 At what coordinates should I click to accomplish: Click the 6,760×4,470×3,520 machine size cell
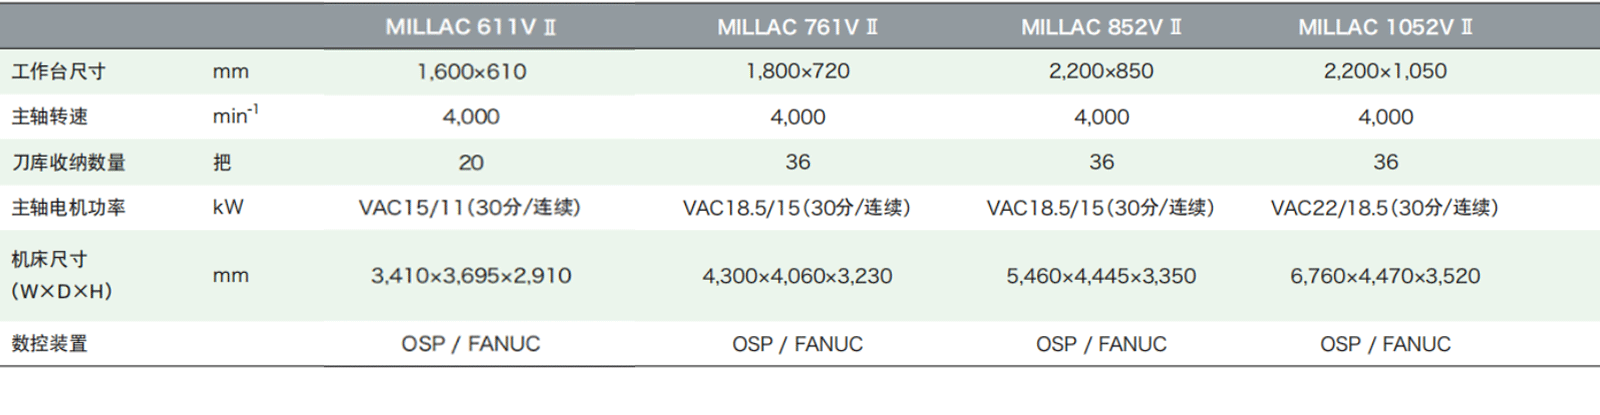click(x=1385, y=276)
